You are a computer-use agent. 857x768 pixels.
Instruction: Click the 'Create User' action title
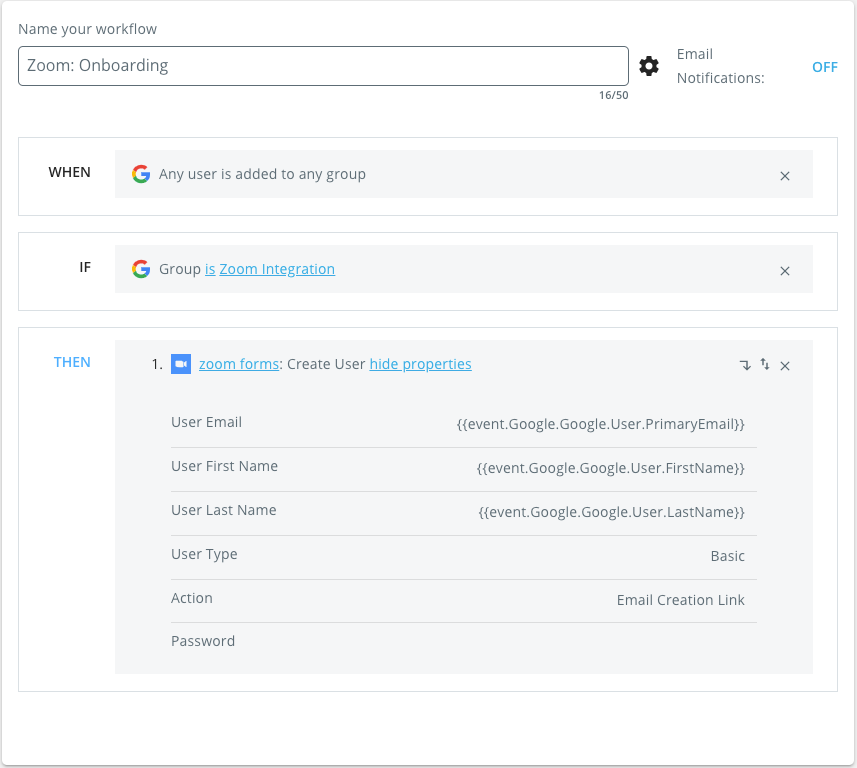pyautogui.click(x=326, y=364)
